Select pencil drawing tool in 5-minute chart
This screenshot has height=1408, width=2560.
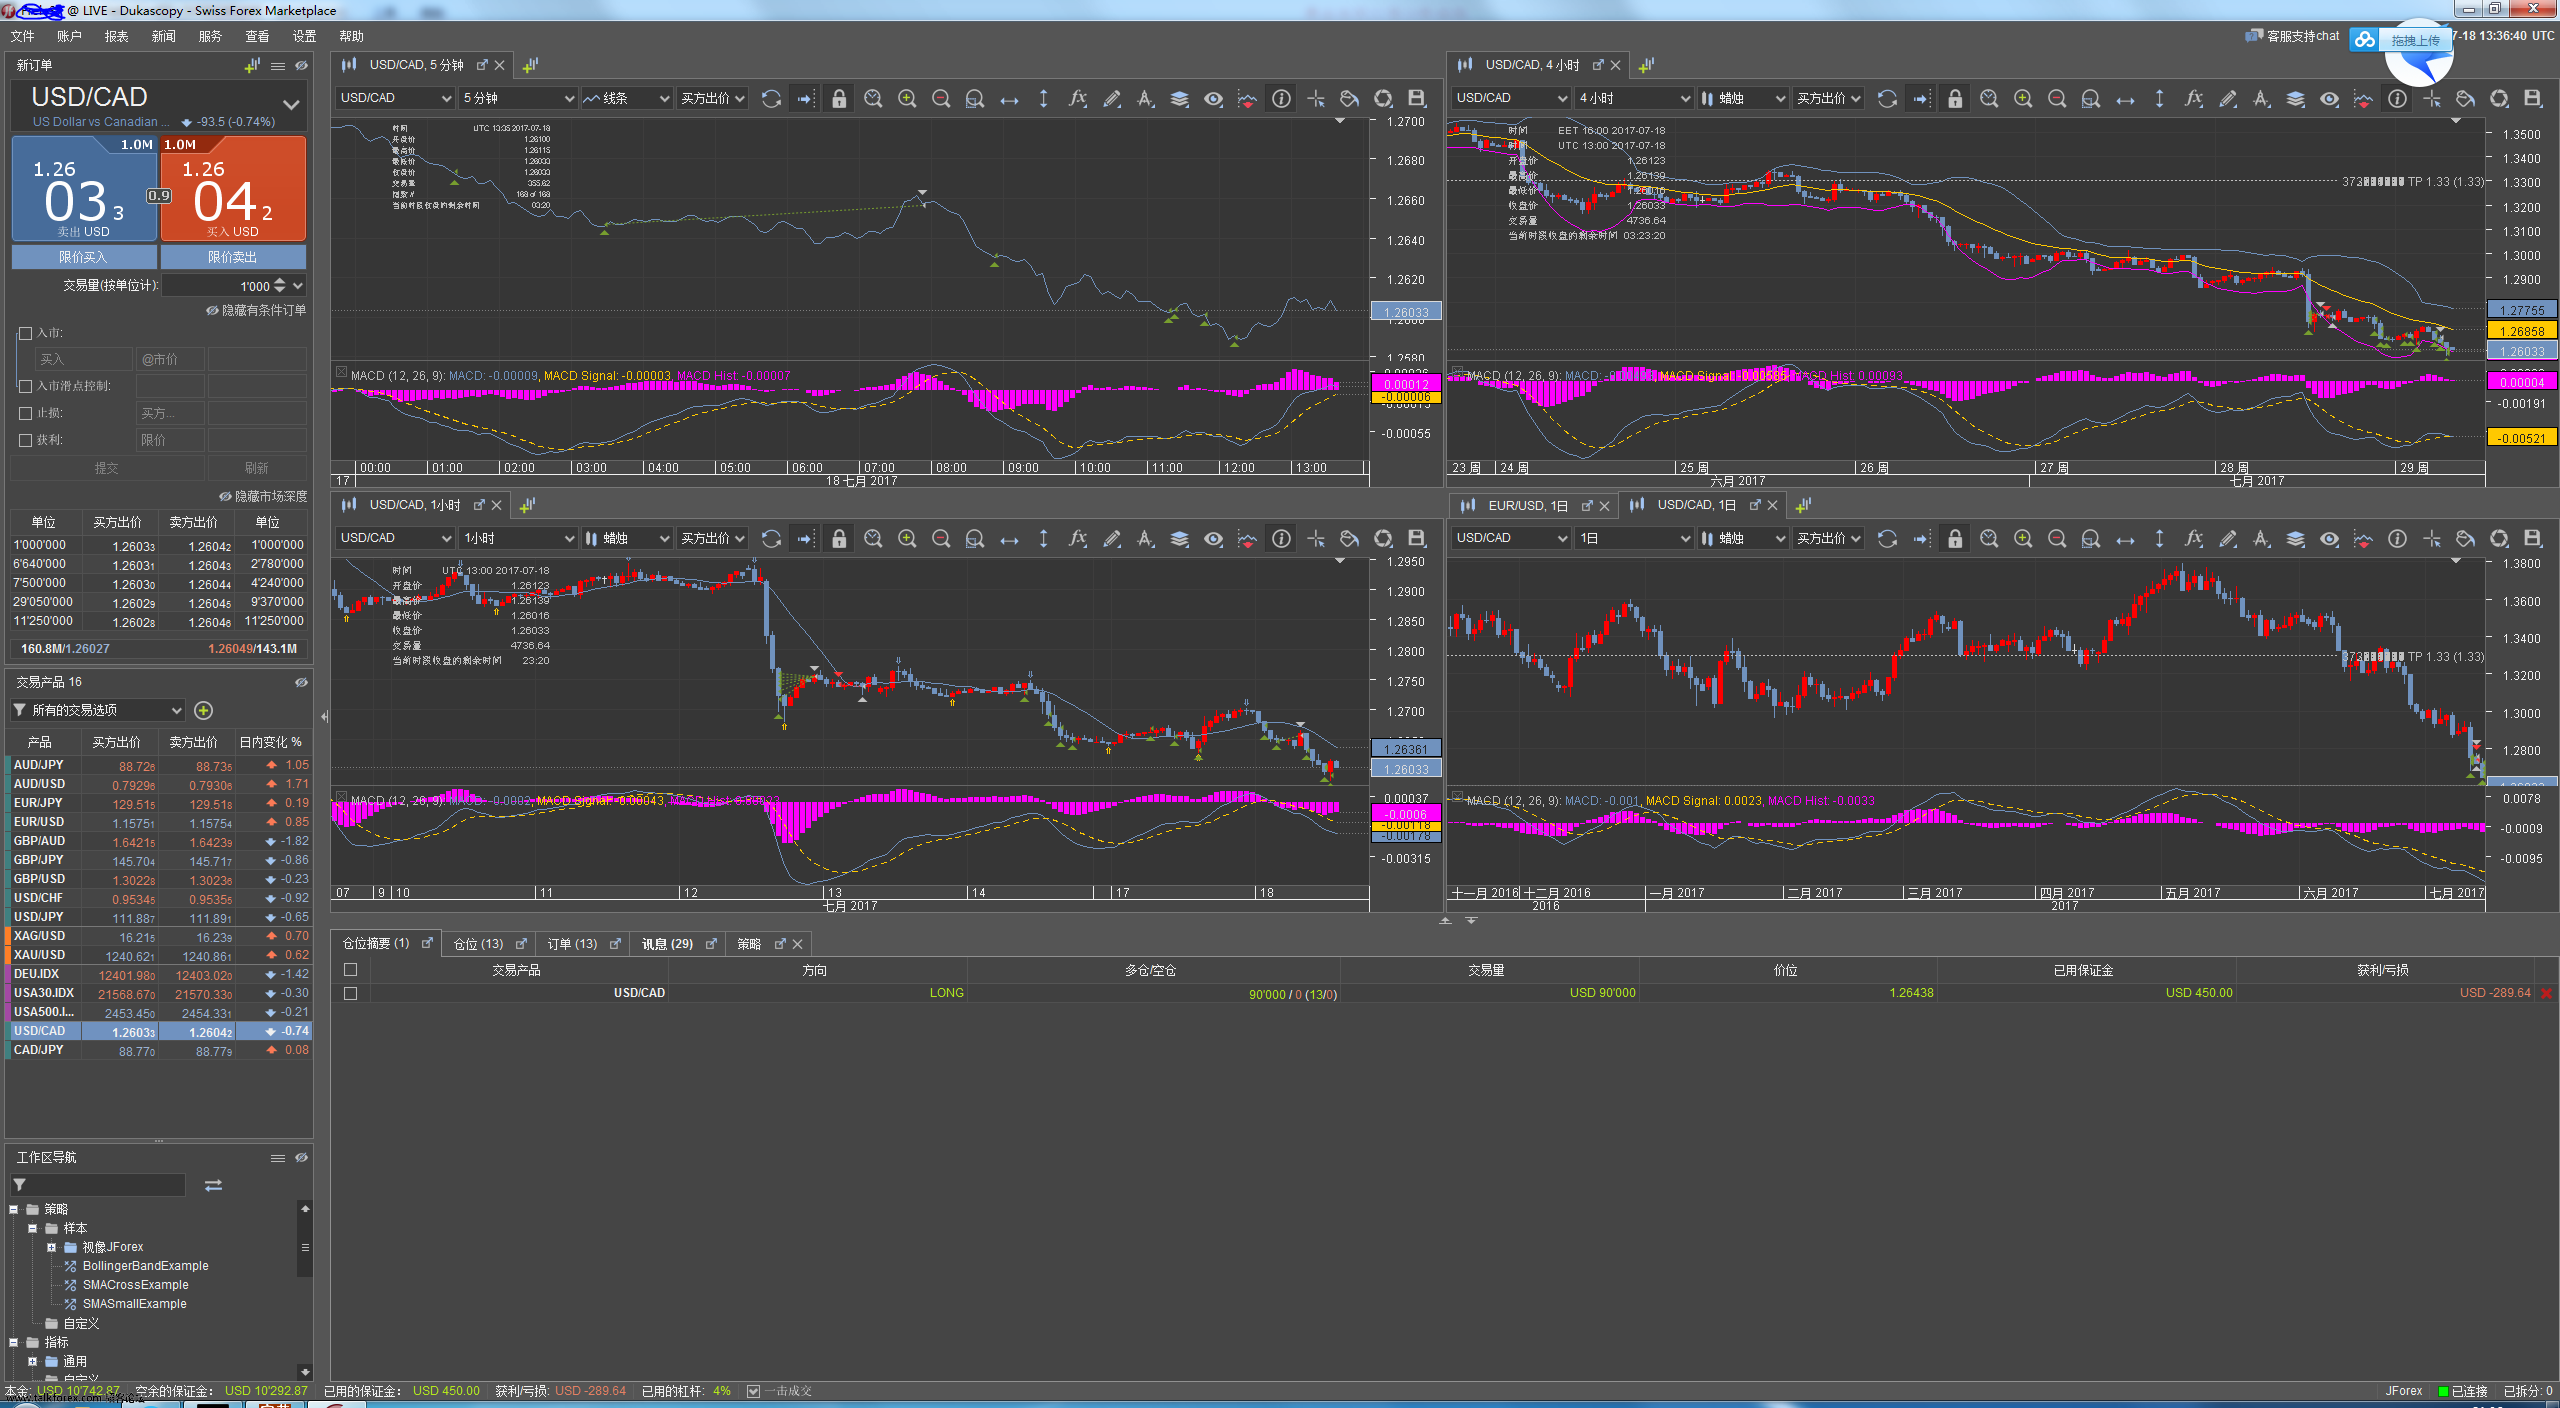click(1111, 98)
